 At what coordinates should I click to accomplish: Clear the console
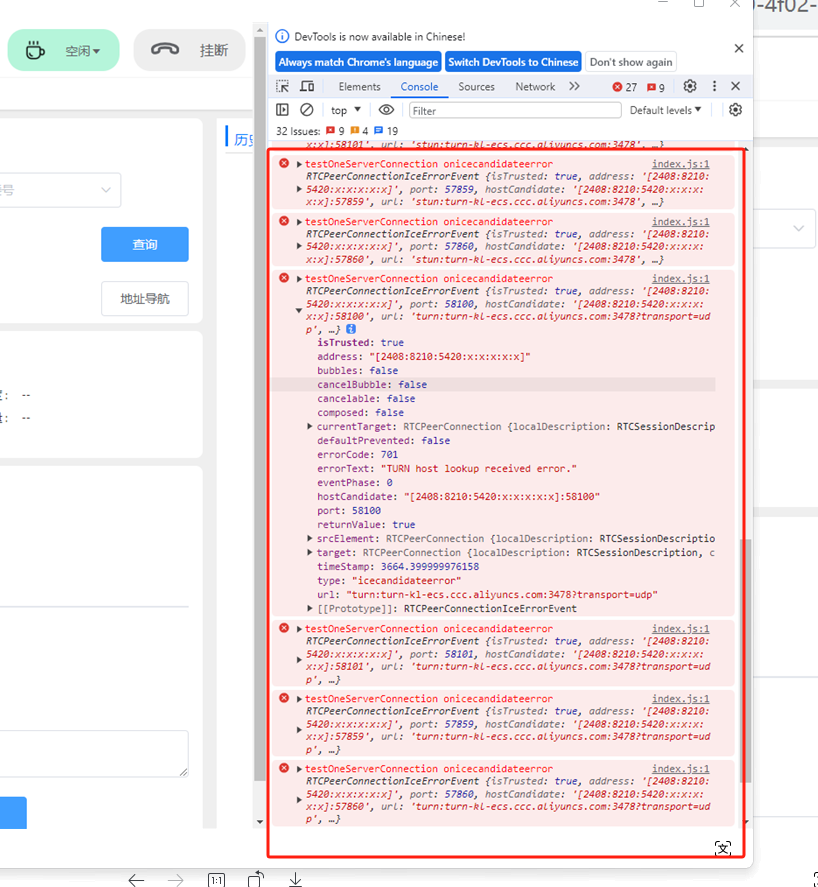coord(307,110)
